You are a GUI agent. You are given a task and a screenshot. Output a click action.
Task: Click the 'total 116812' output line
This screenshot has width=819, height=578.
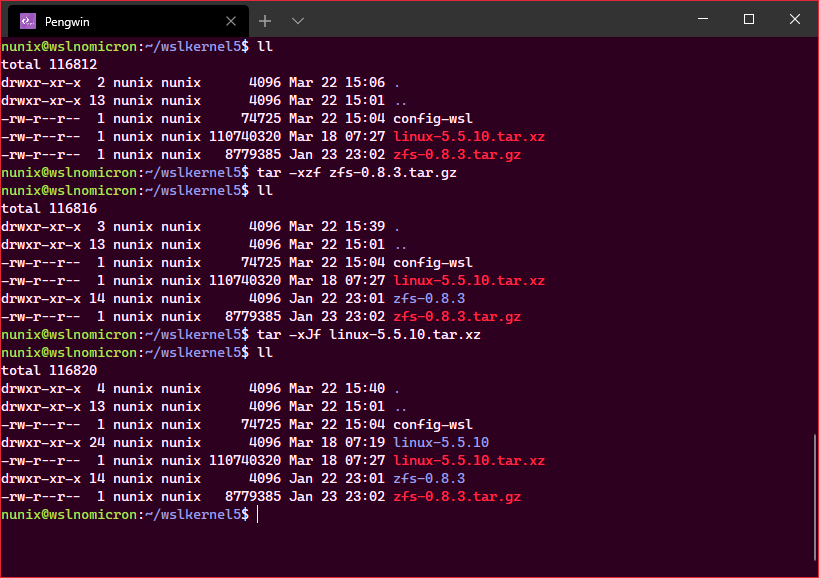pyautogui.click(x=49, y=65)
